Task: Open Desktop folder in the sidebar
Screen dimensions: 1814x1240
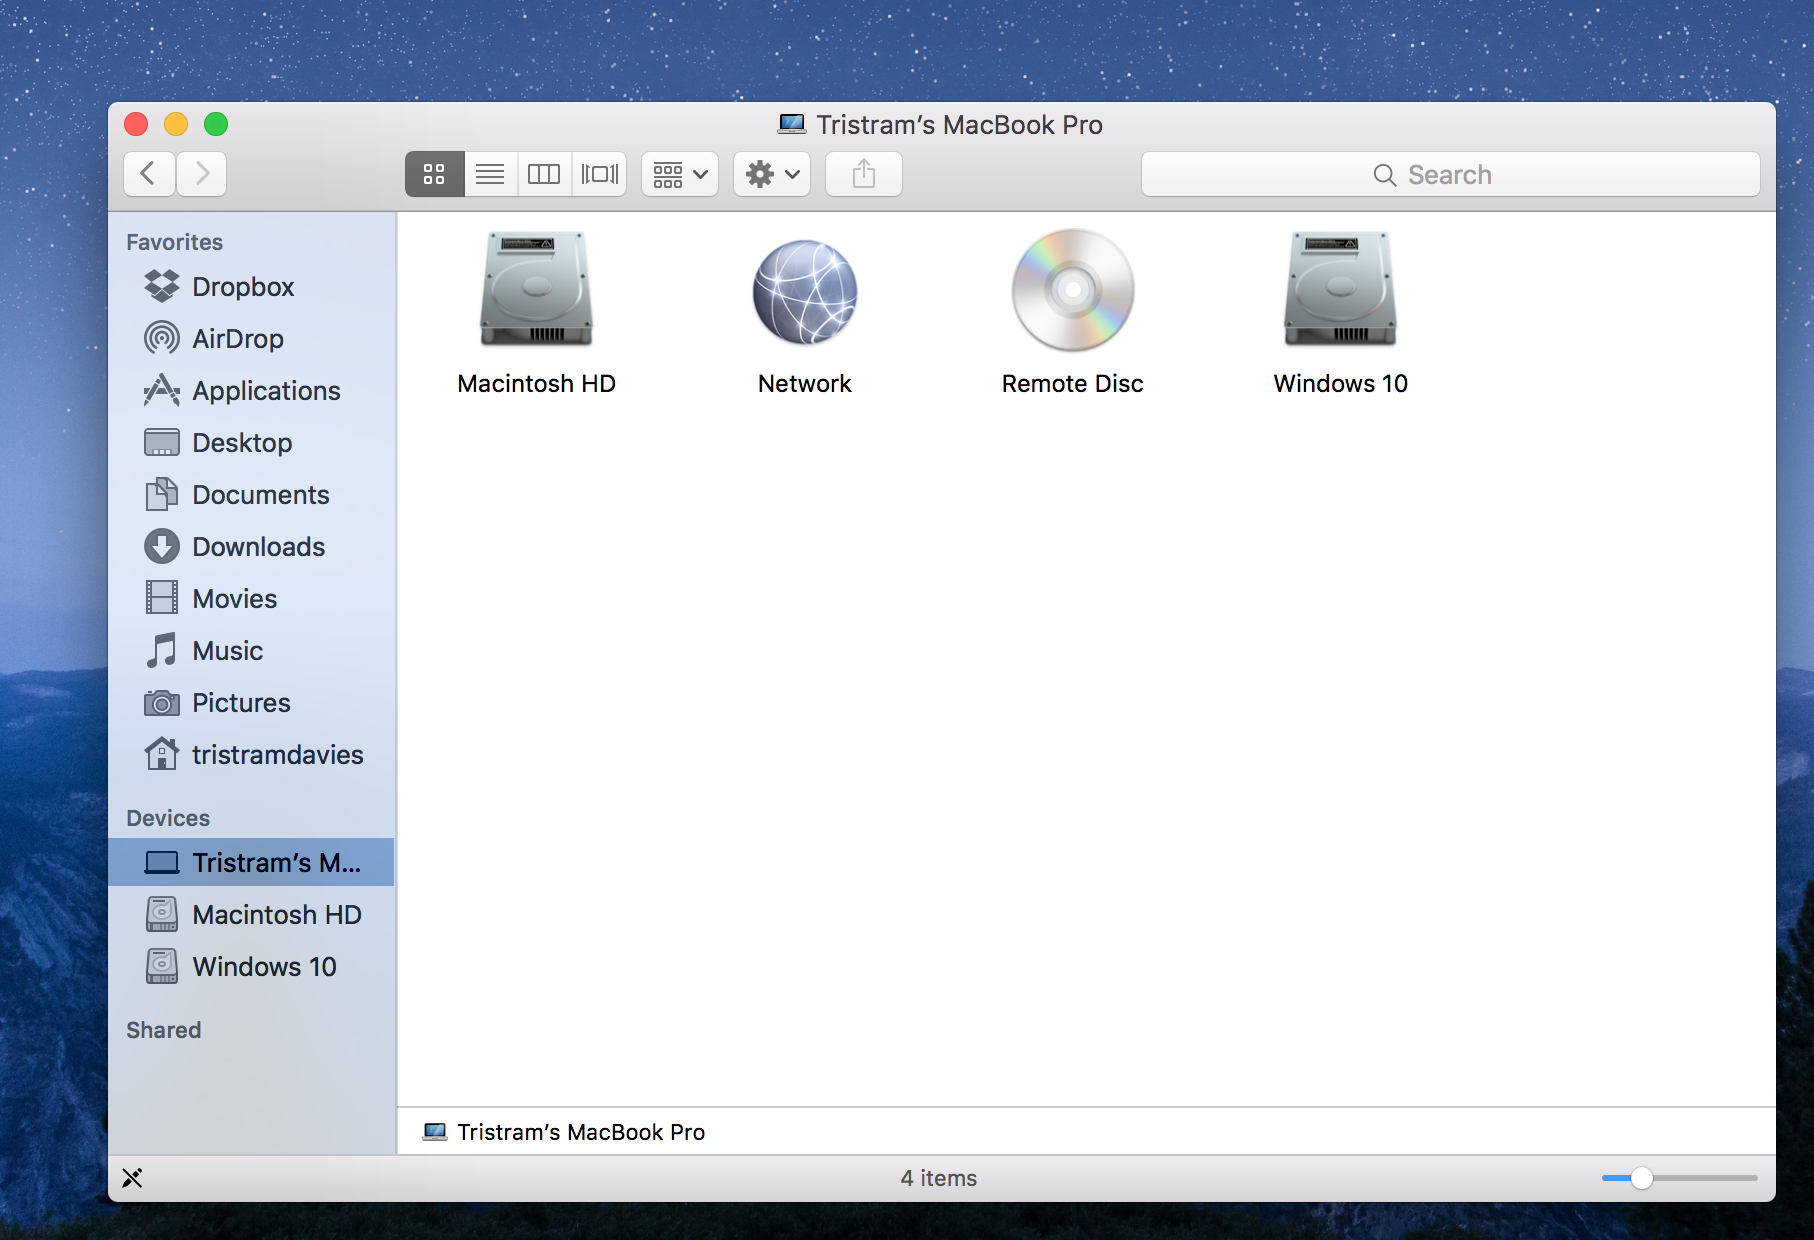Action: [x=251, y=443]
